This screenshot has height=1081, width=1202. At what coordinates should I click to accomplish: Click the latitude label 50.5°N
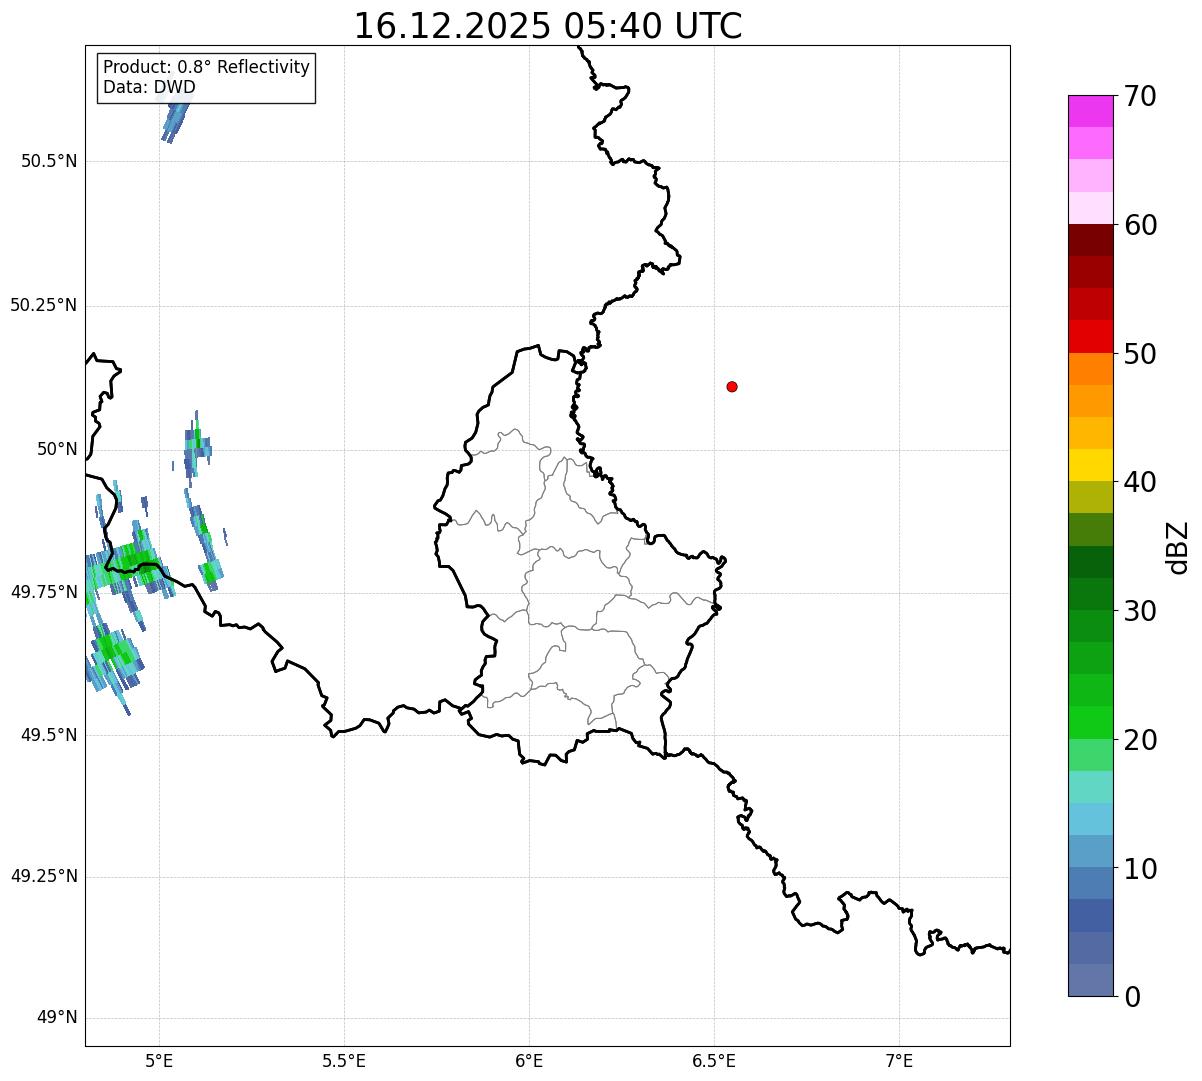click(x=49, y=161)
